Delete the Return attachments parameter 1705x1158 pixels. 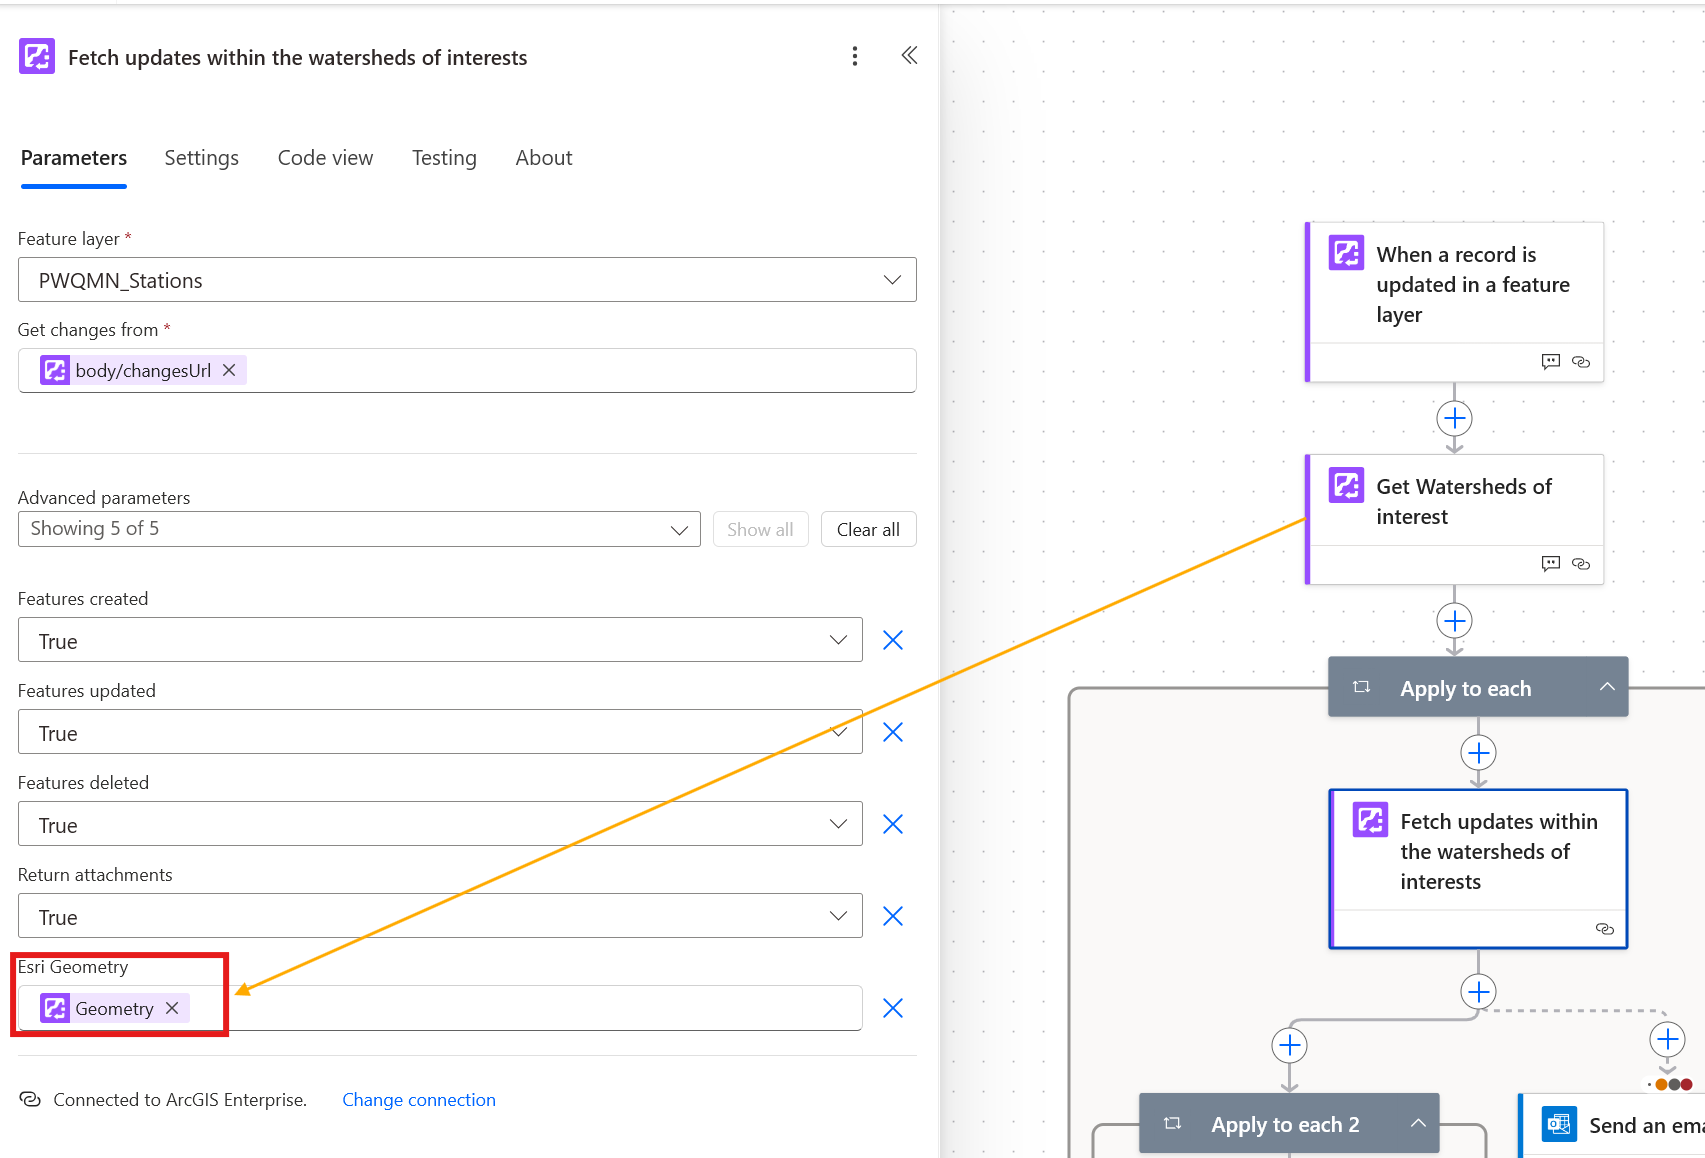pos(893,916)
